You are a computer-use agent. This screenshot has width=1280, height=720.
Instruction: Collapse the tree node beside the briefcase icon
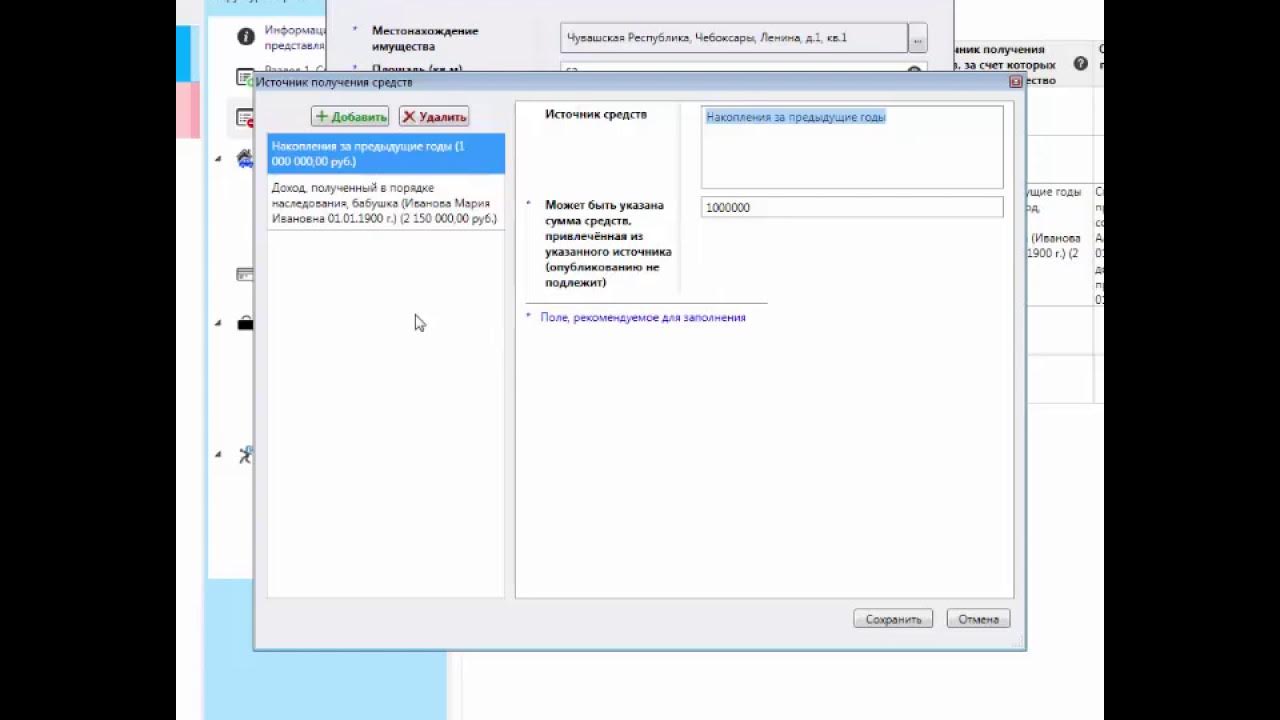pos(218,323)
